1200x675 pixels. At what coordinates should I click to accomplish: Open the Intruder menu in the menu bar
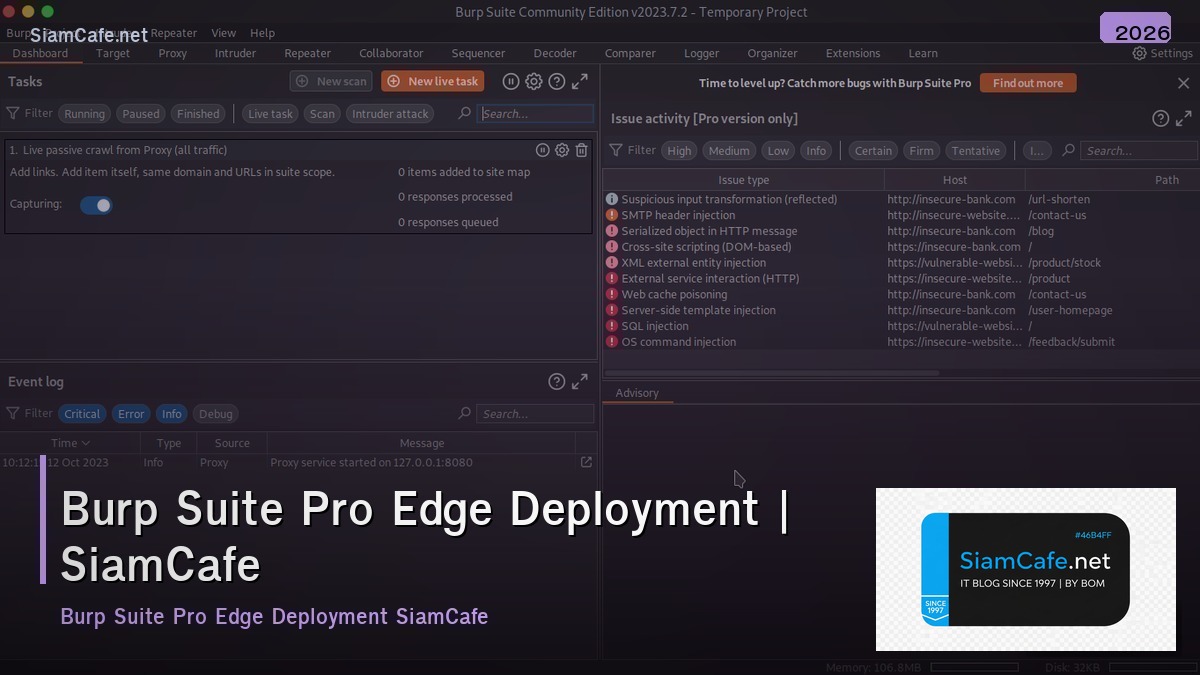(x=120, y=32)
